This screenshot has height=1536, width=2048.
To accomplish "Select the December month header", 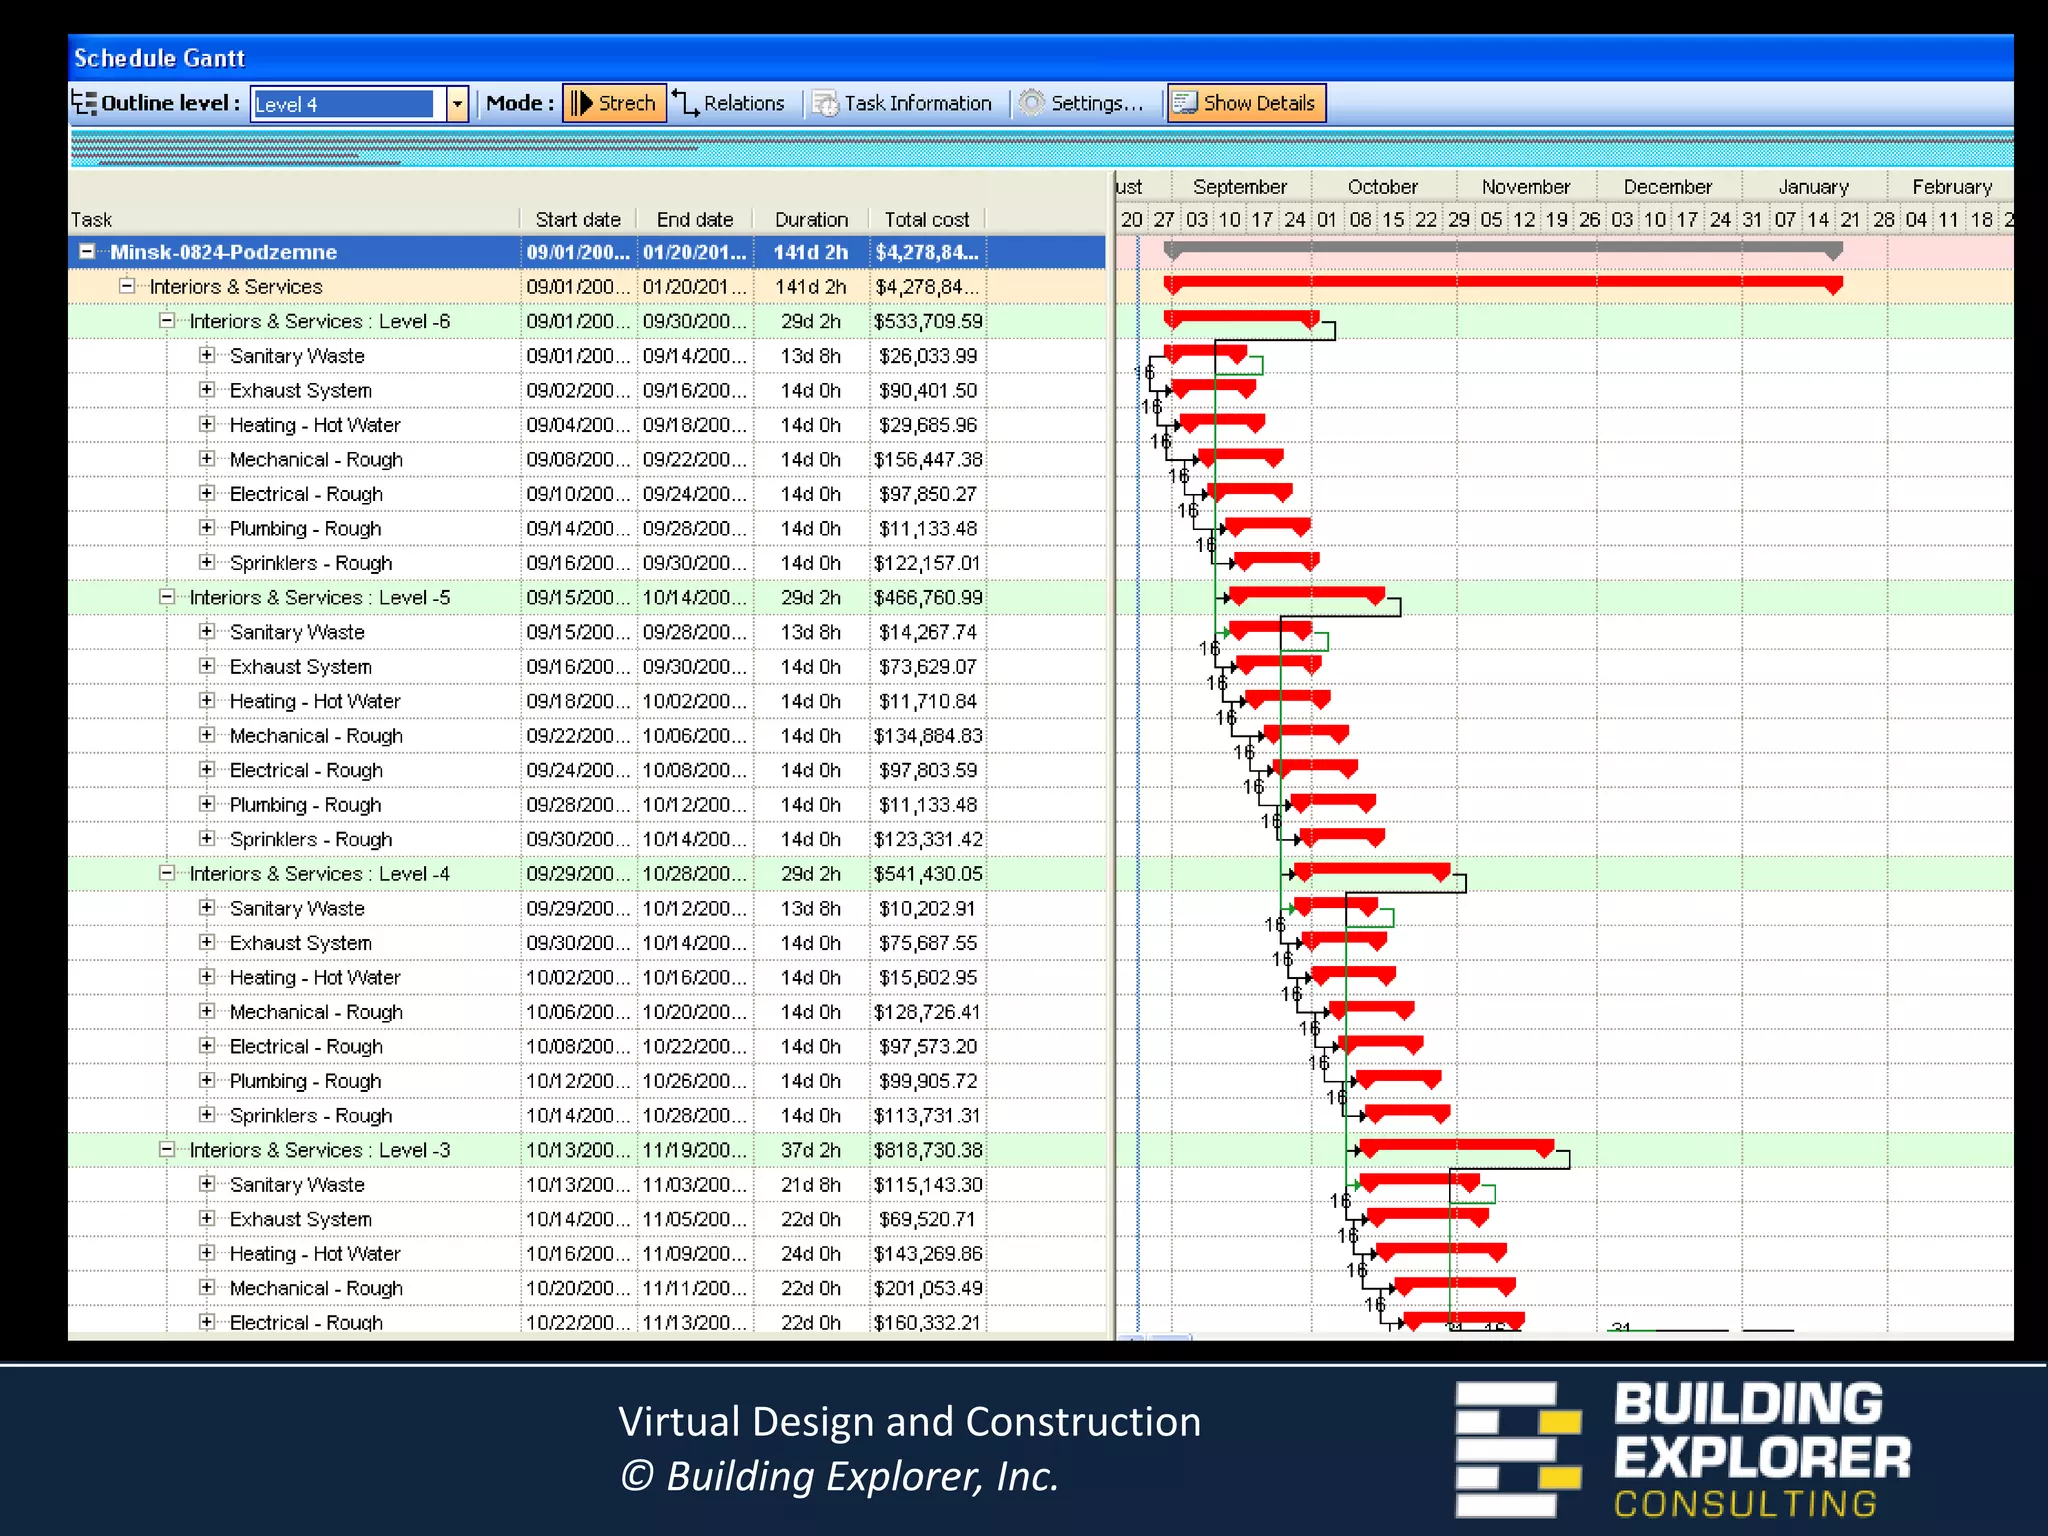I will click(x=1668, y=187).
